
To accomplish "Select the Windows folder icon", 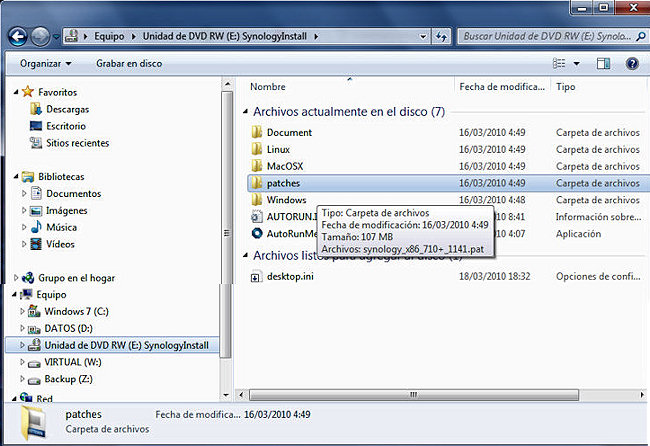I will [257, 200].
